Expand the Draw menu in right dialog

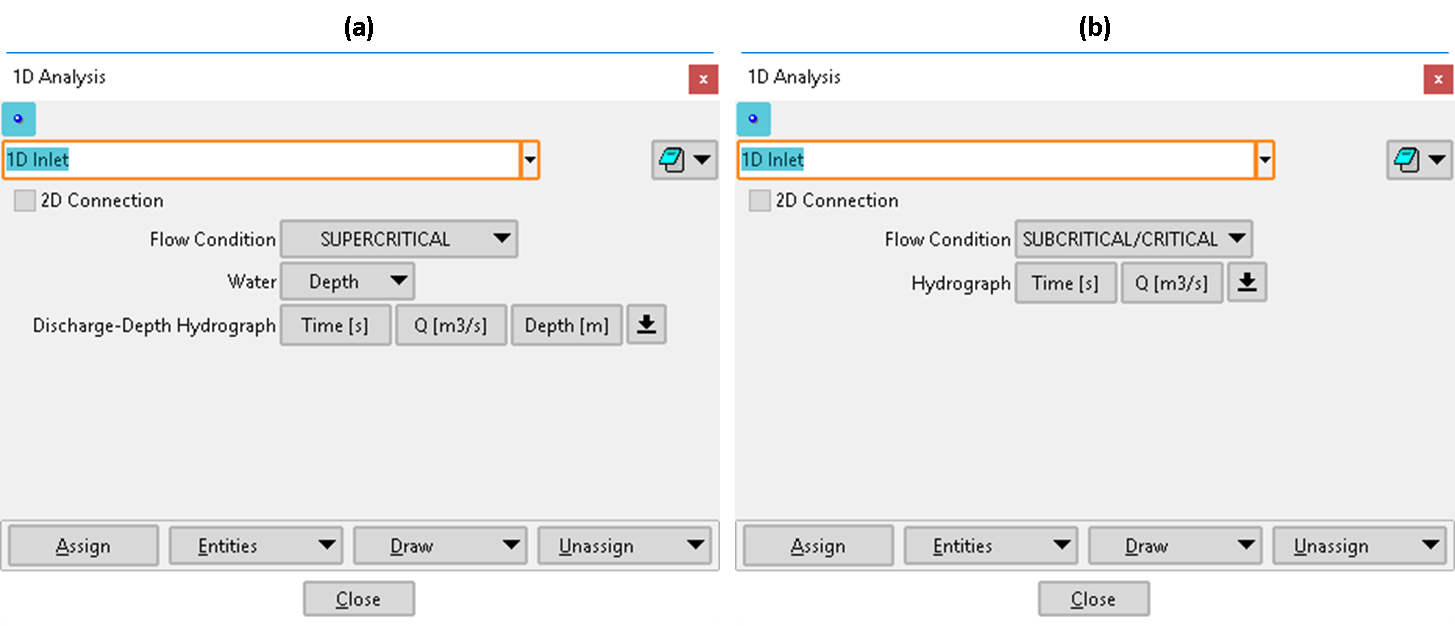[x=1175, y=546]
